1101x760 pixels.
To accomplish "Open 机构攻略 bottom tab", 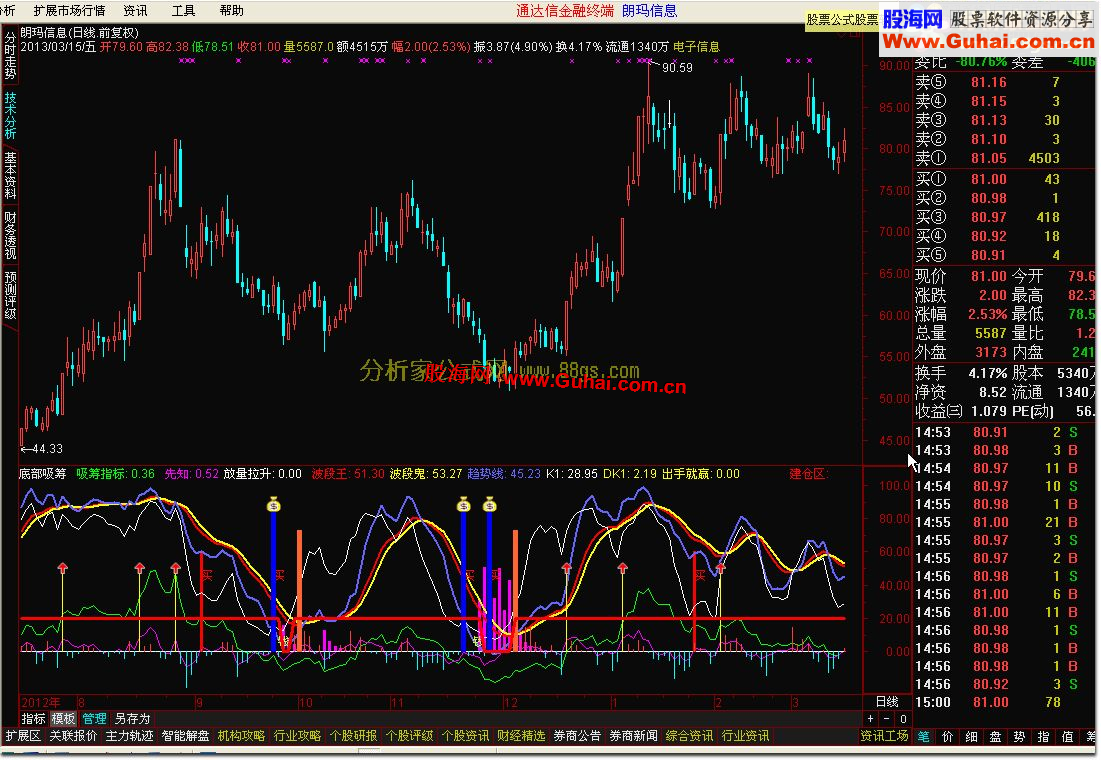I will click(x=242, y=735).
